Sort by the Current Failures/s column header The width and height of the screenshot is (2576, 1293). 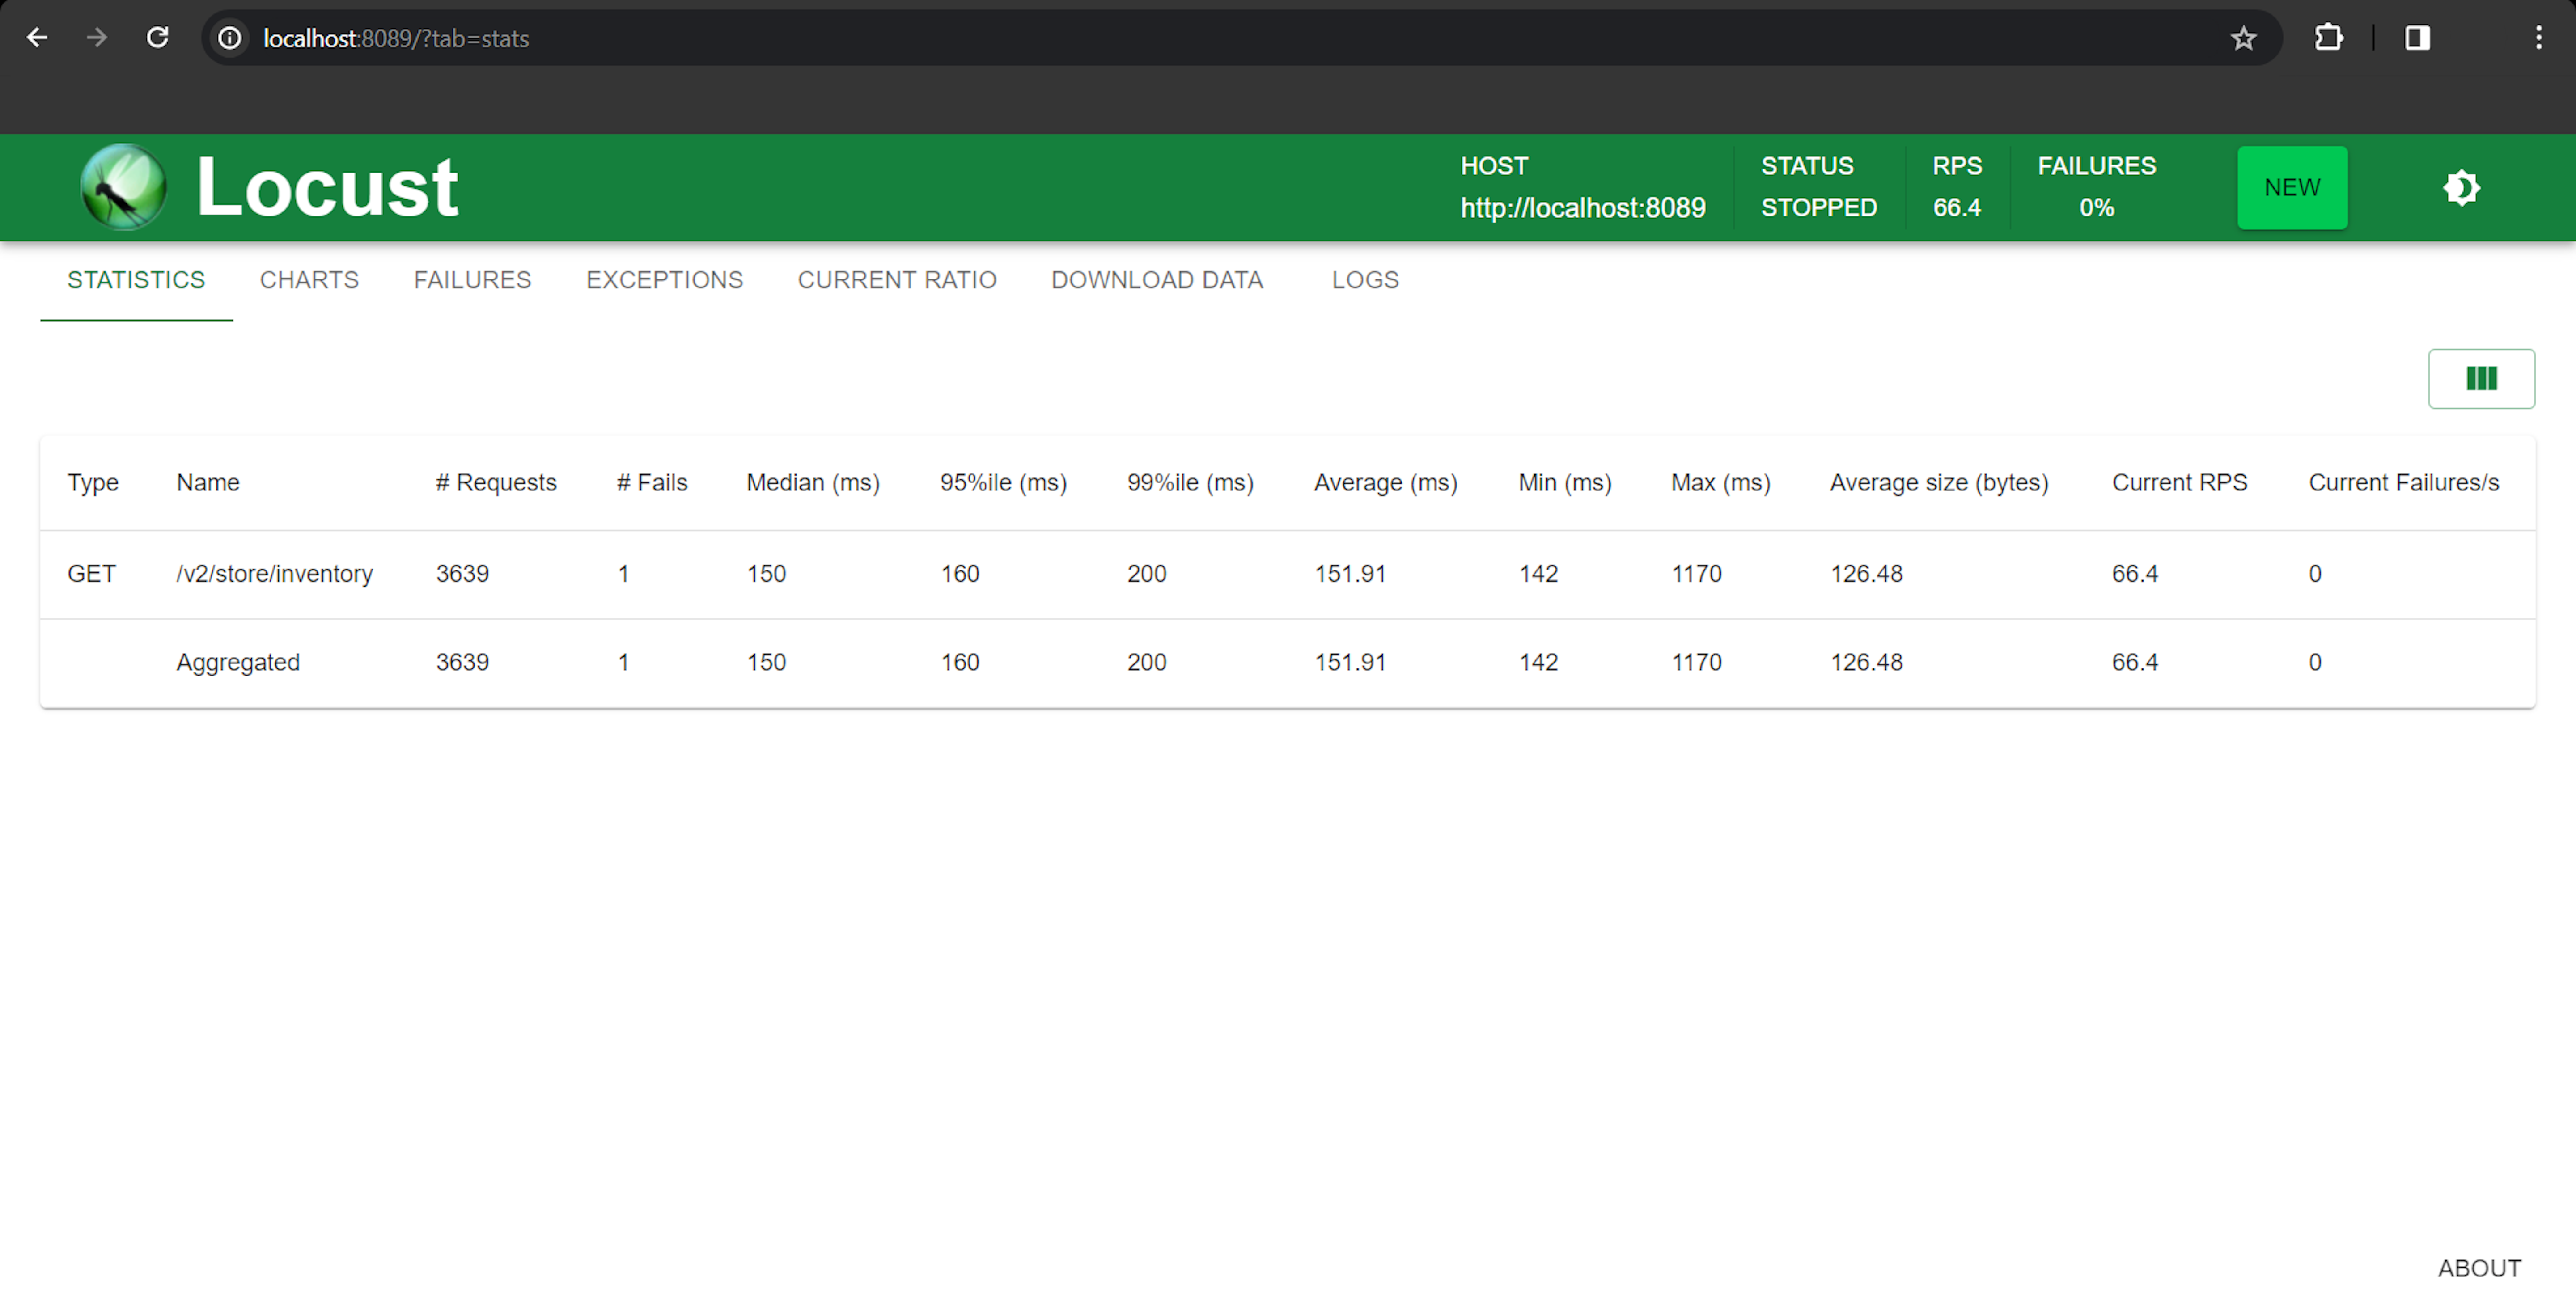point(2403,482)
